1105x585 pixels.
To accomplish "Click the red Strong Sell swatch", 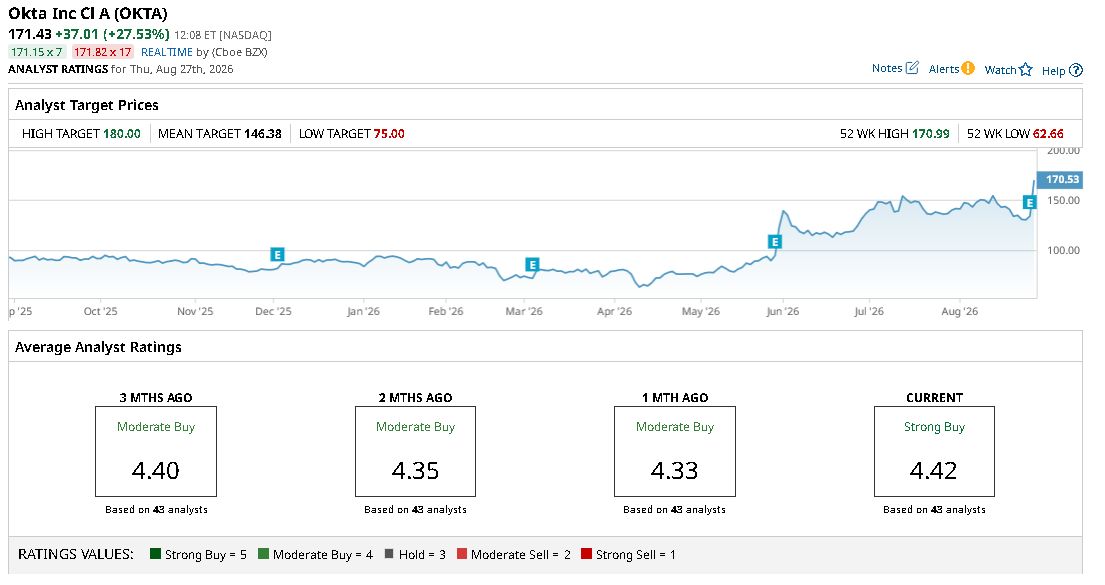I will point(586,554).
